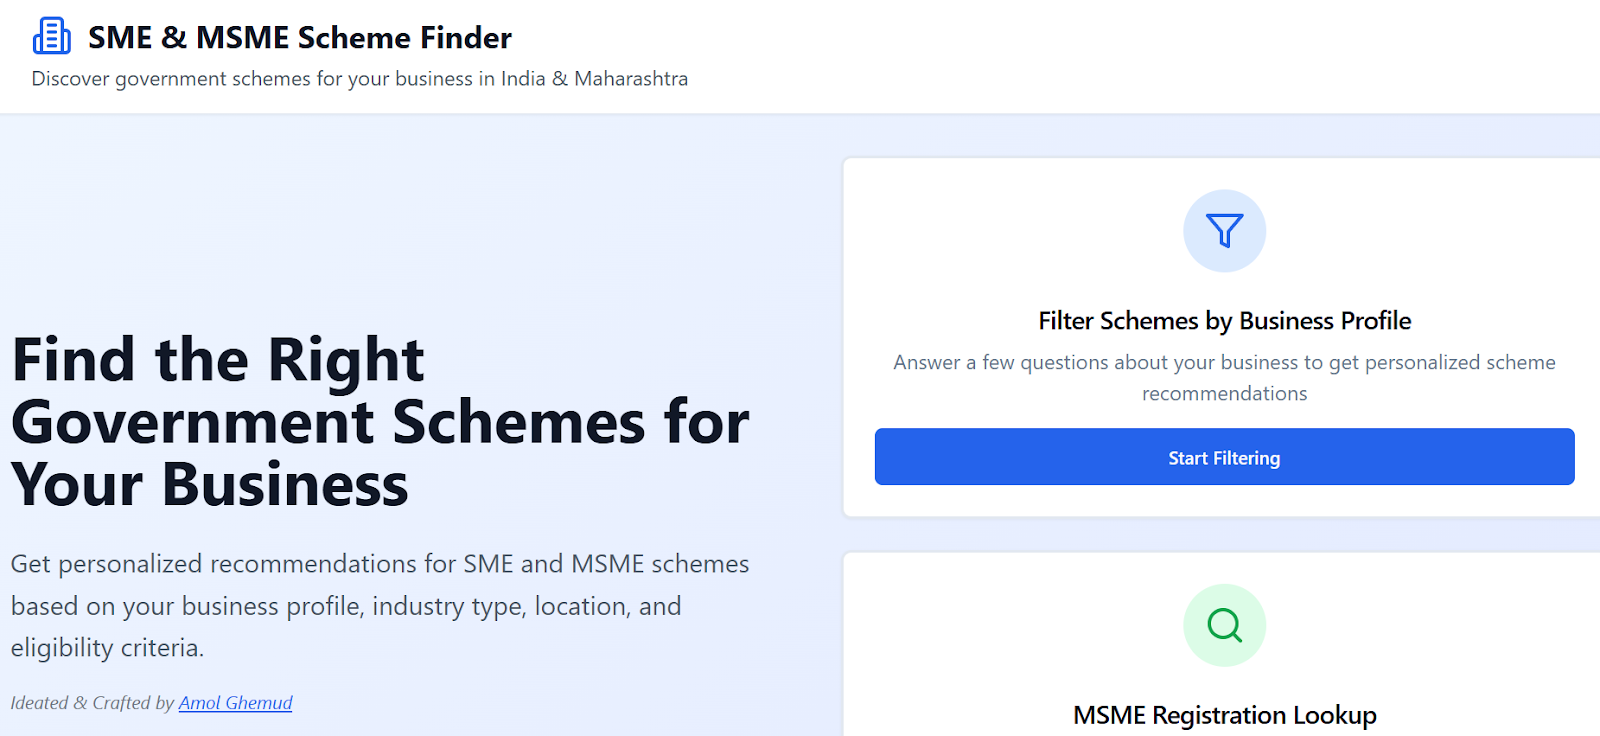Open the MSME Registration Lookup heading
The height and width of the screenshot is (736, 1600).
[x=1224, y=715]
